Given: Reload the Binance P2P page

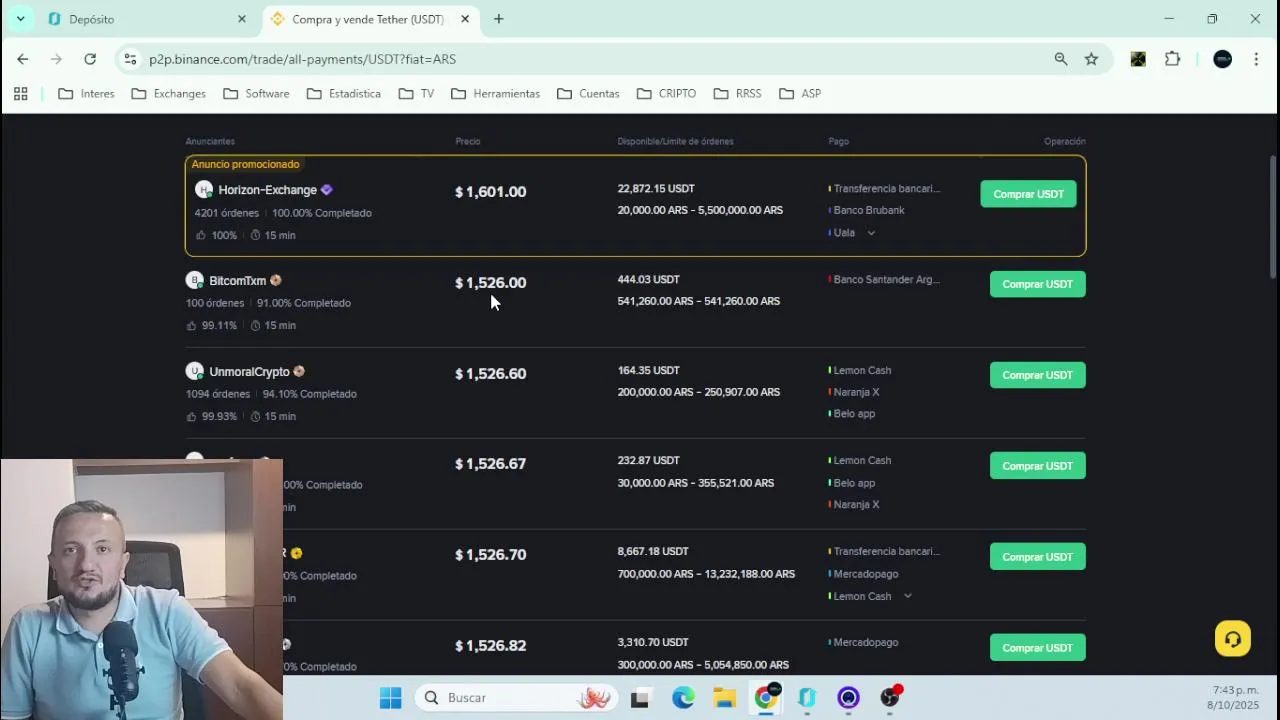Looking at the screenshot, I should (90, 59).
